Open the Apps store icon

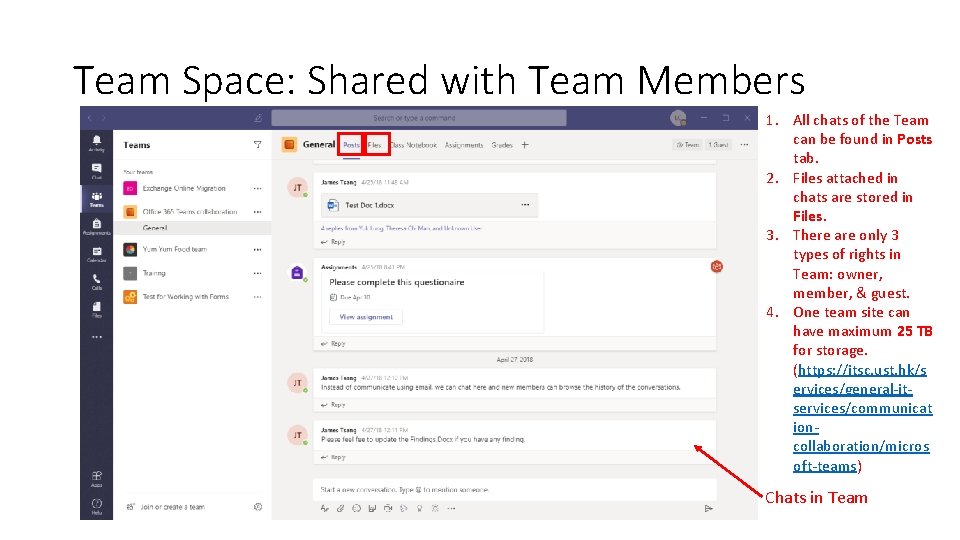(97, 479)
